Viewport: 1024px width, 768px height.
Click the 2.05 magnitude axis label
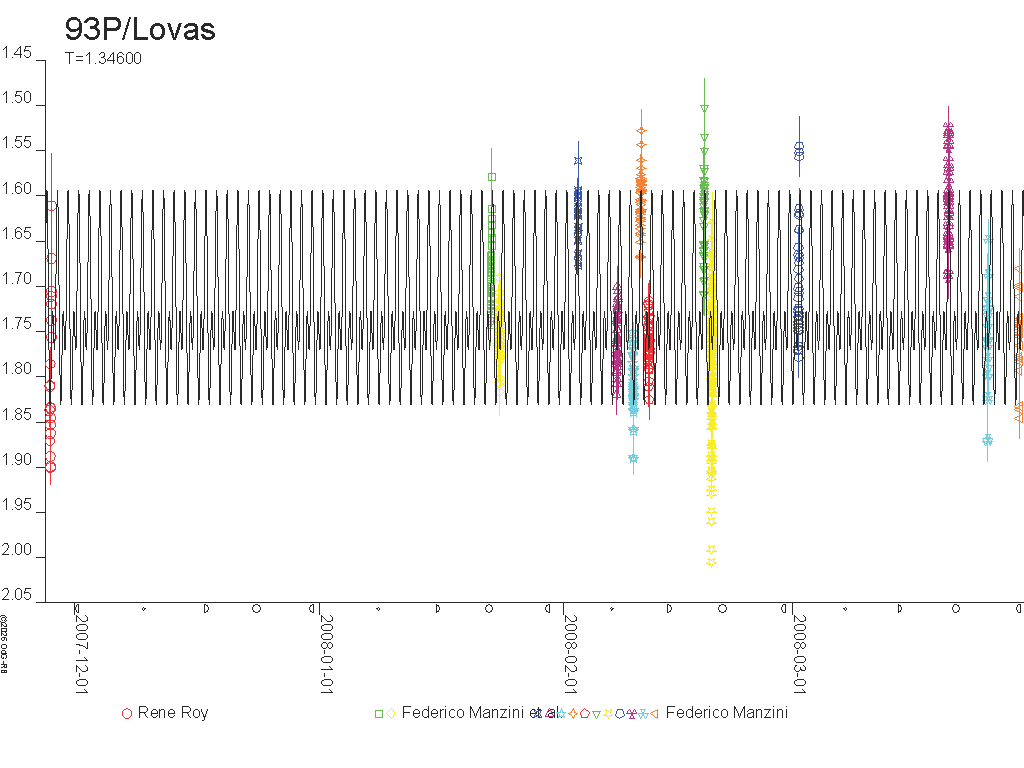pyautogui.click(x=16, y=595)
